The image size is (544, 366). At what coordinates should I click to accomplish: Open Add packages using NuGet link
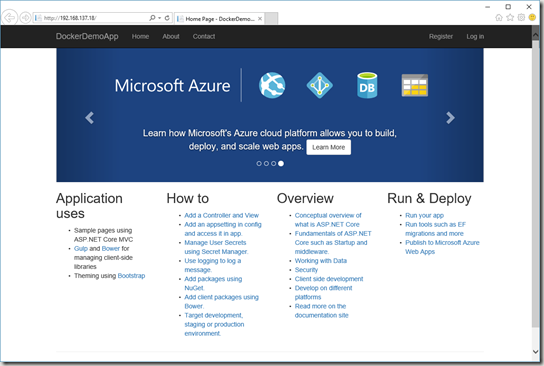[213, 283]
